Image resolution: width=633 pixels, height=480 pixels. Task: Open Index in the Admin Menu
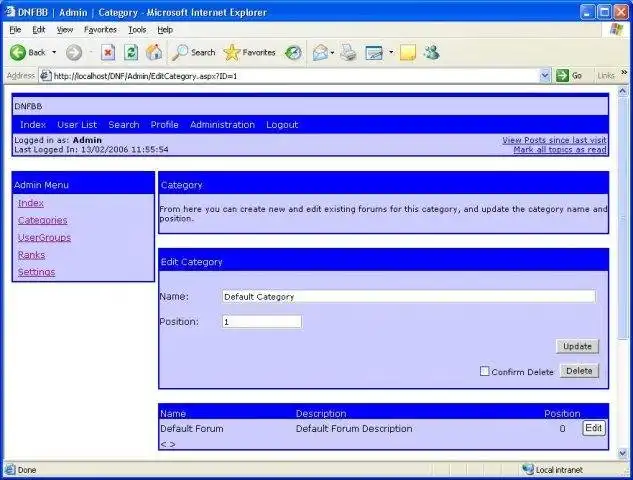[x=31, y=203]
